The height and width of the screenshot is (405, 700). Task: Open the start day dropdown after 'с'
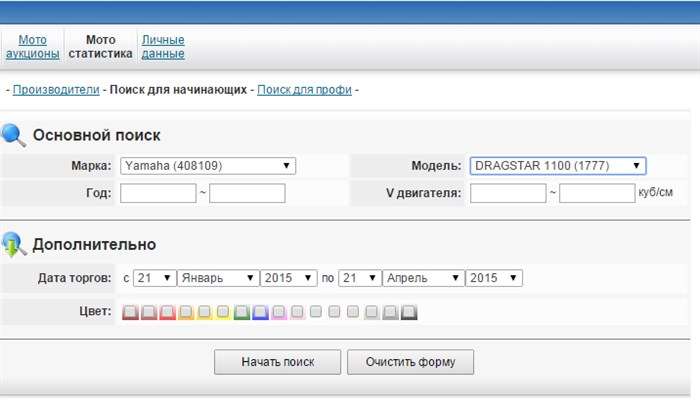pyautogui.click(x=155, y=278)
